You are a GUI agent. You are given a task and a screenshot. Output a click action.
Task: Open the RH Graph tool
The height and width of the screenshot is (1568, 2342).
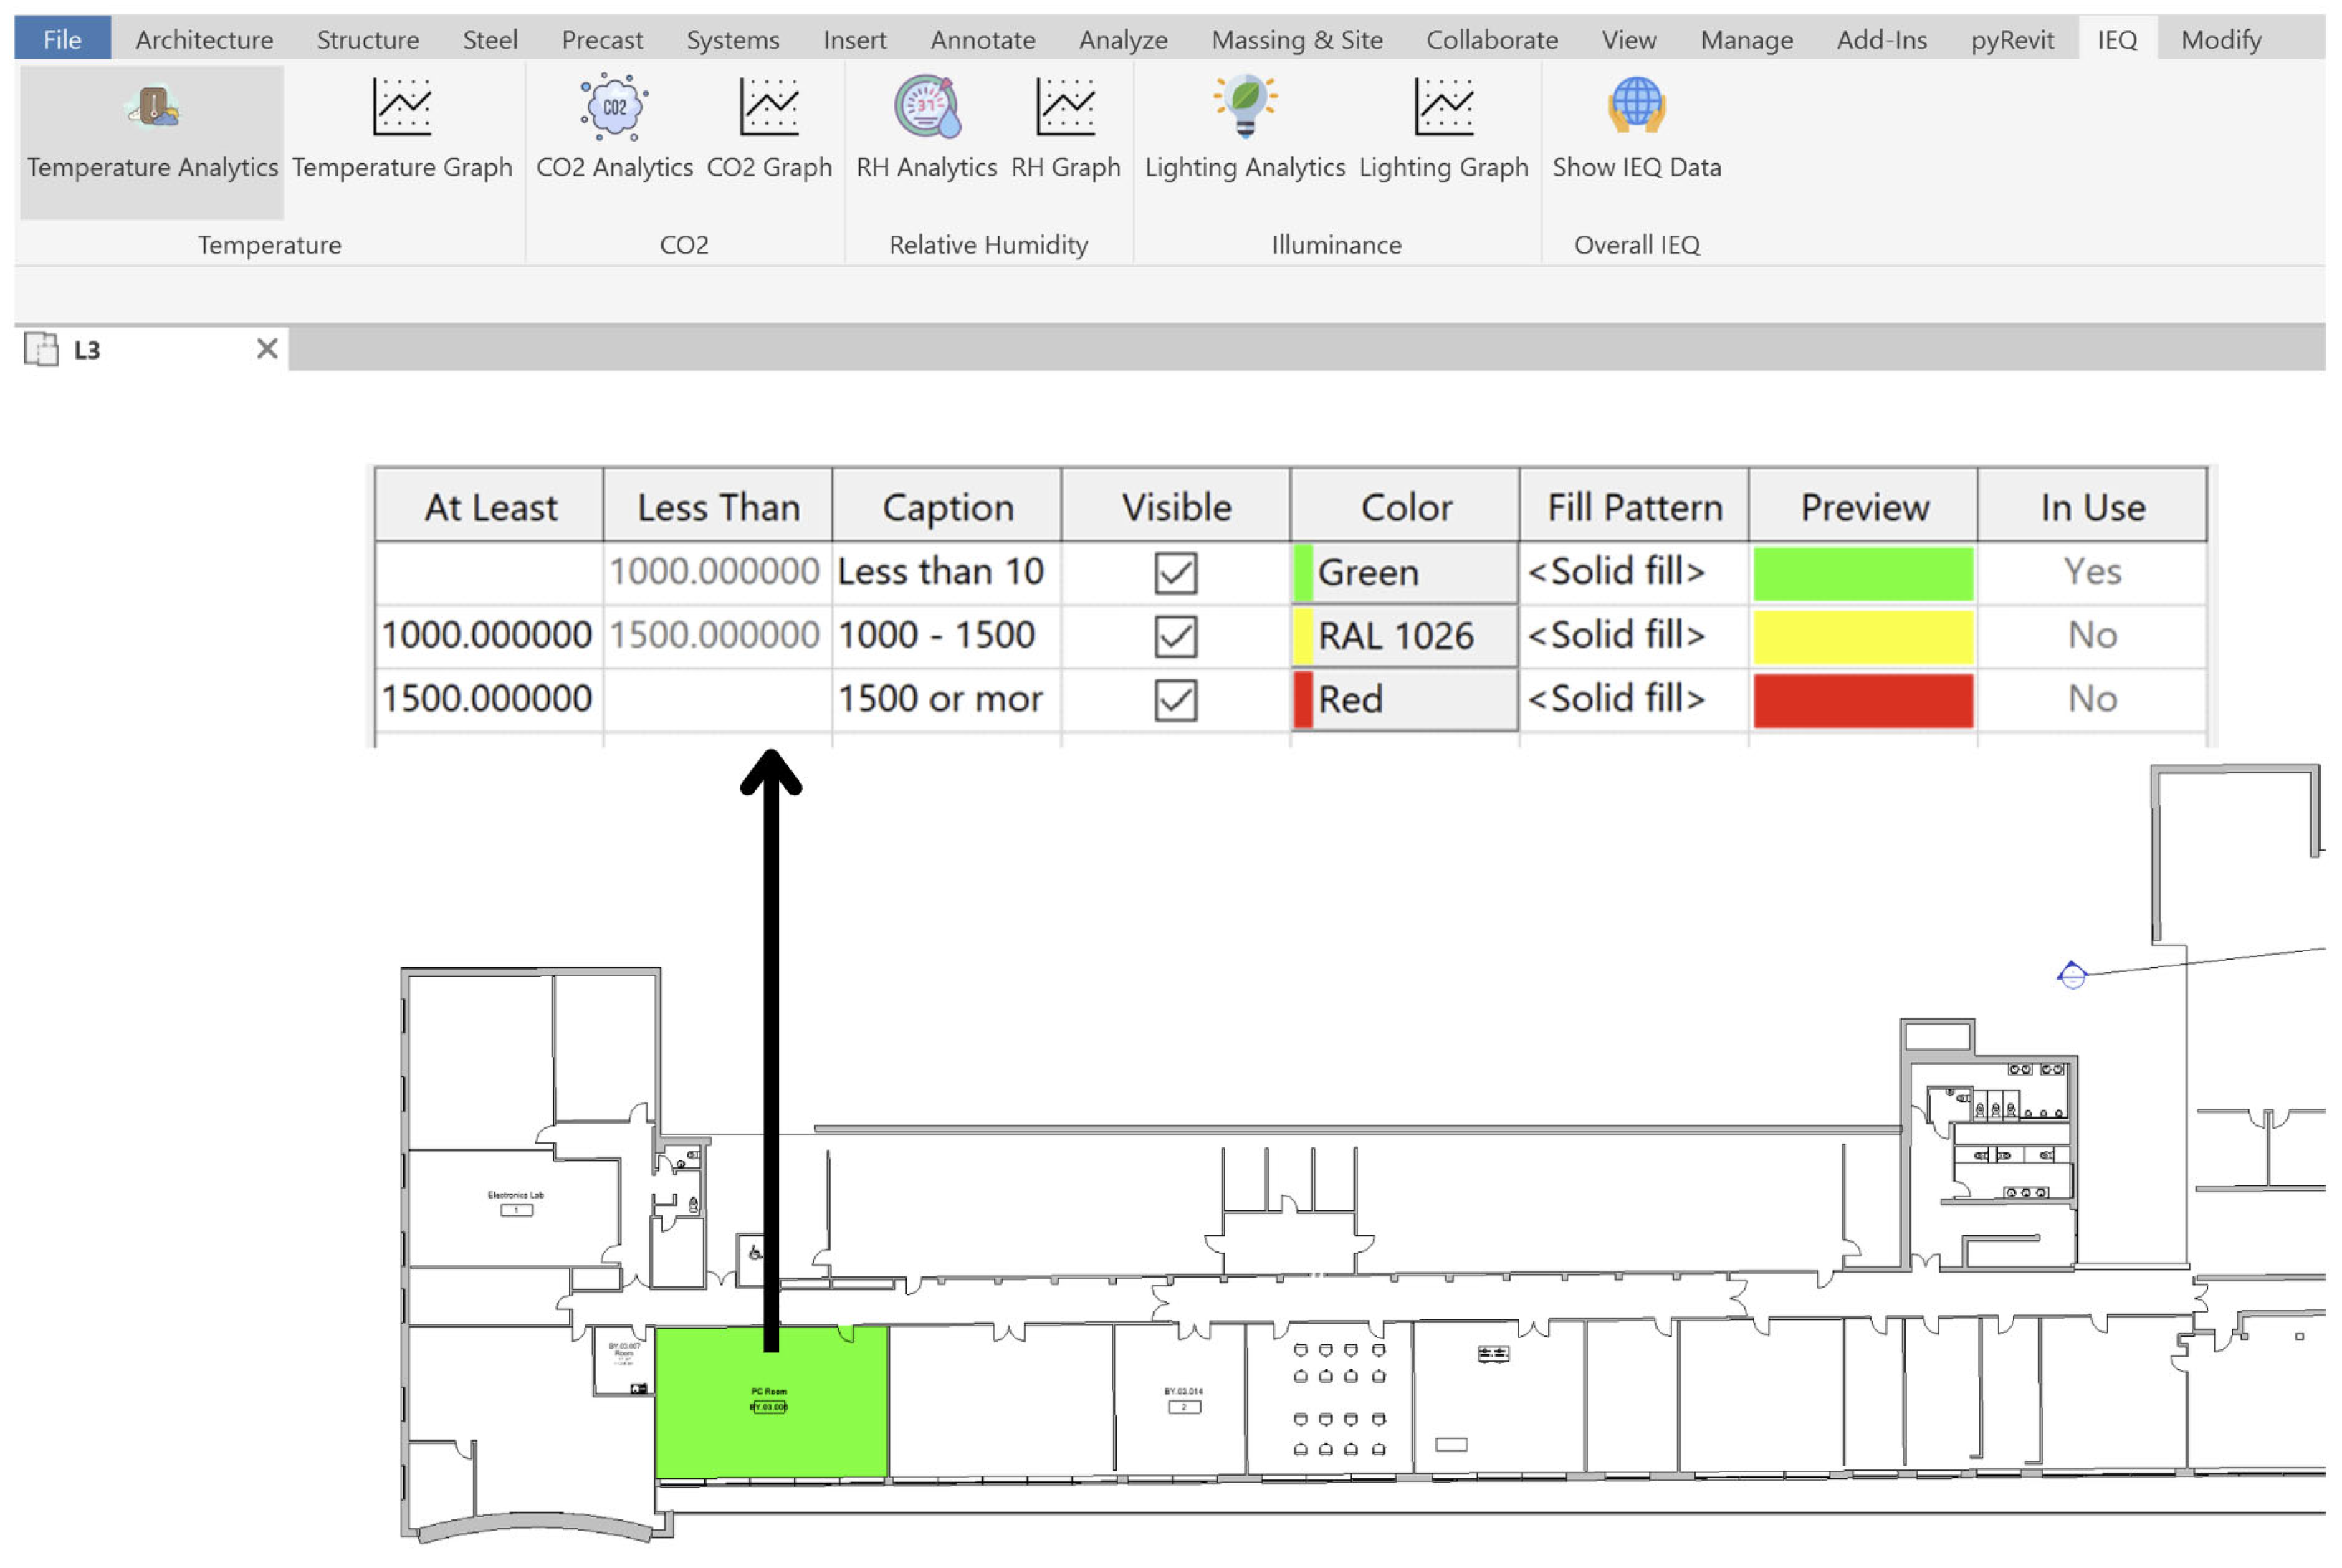tap(1065, 128)
